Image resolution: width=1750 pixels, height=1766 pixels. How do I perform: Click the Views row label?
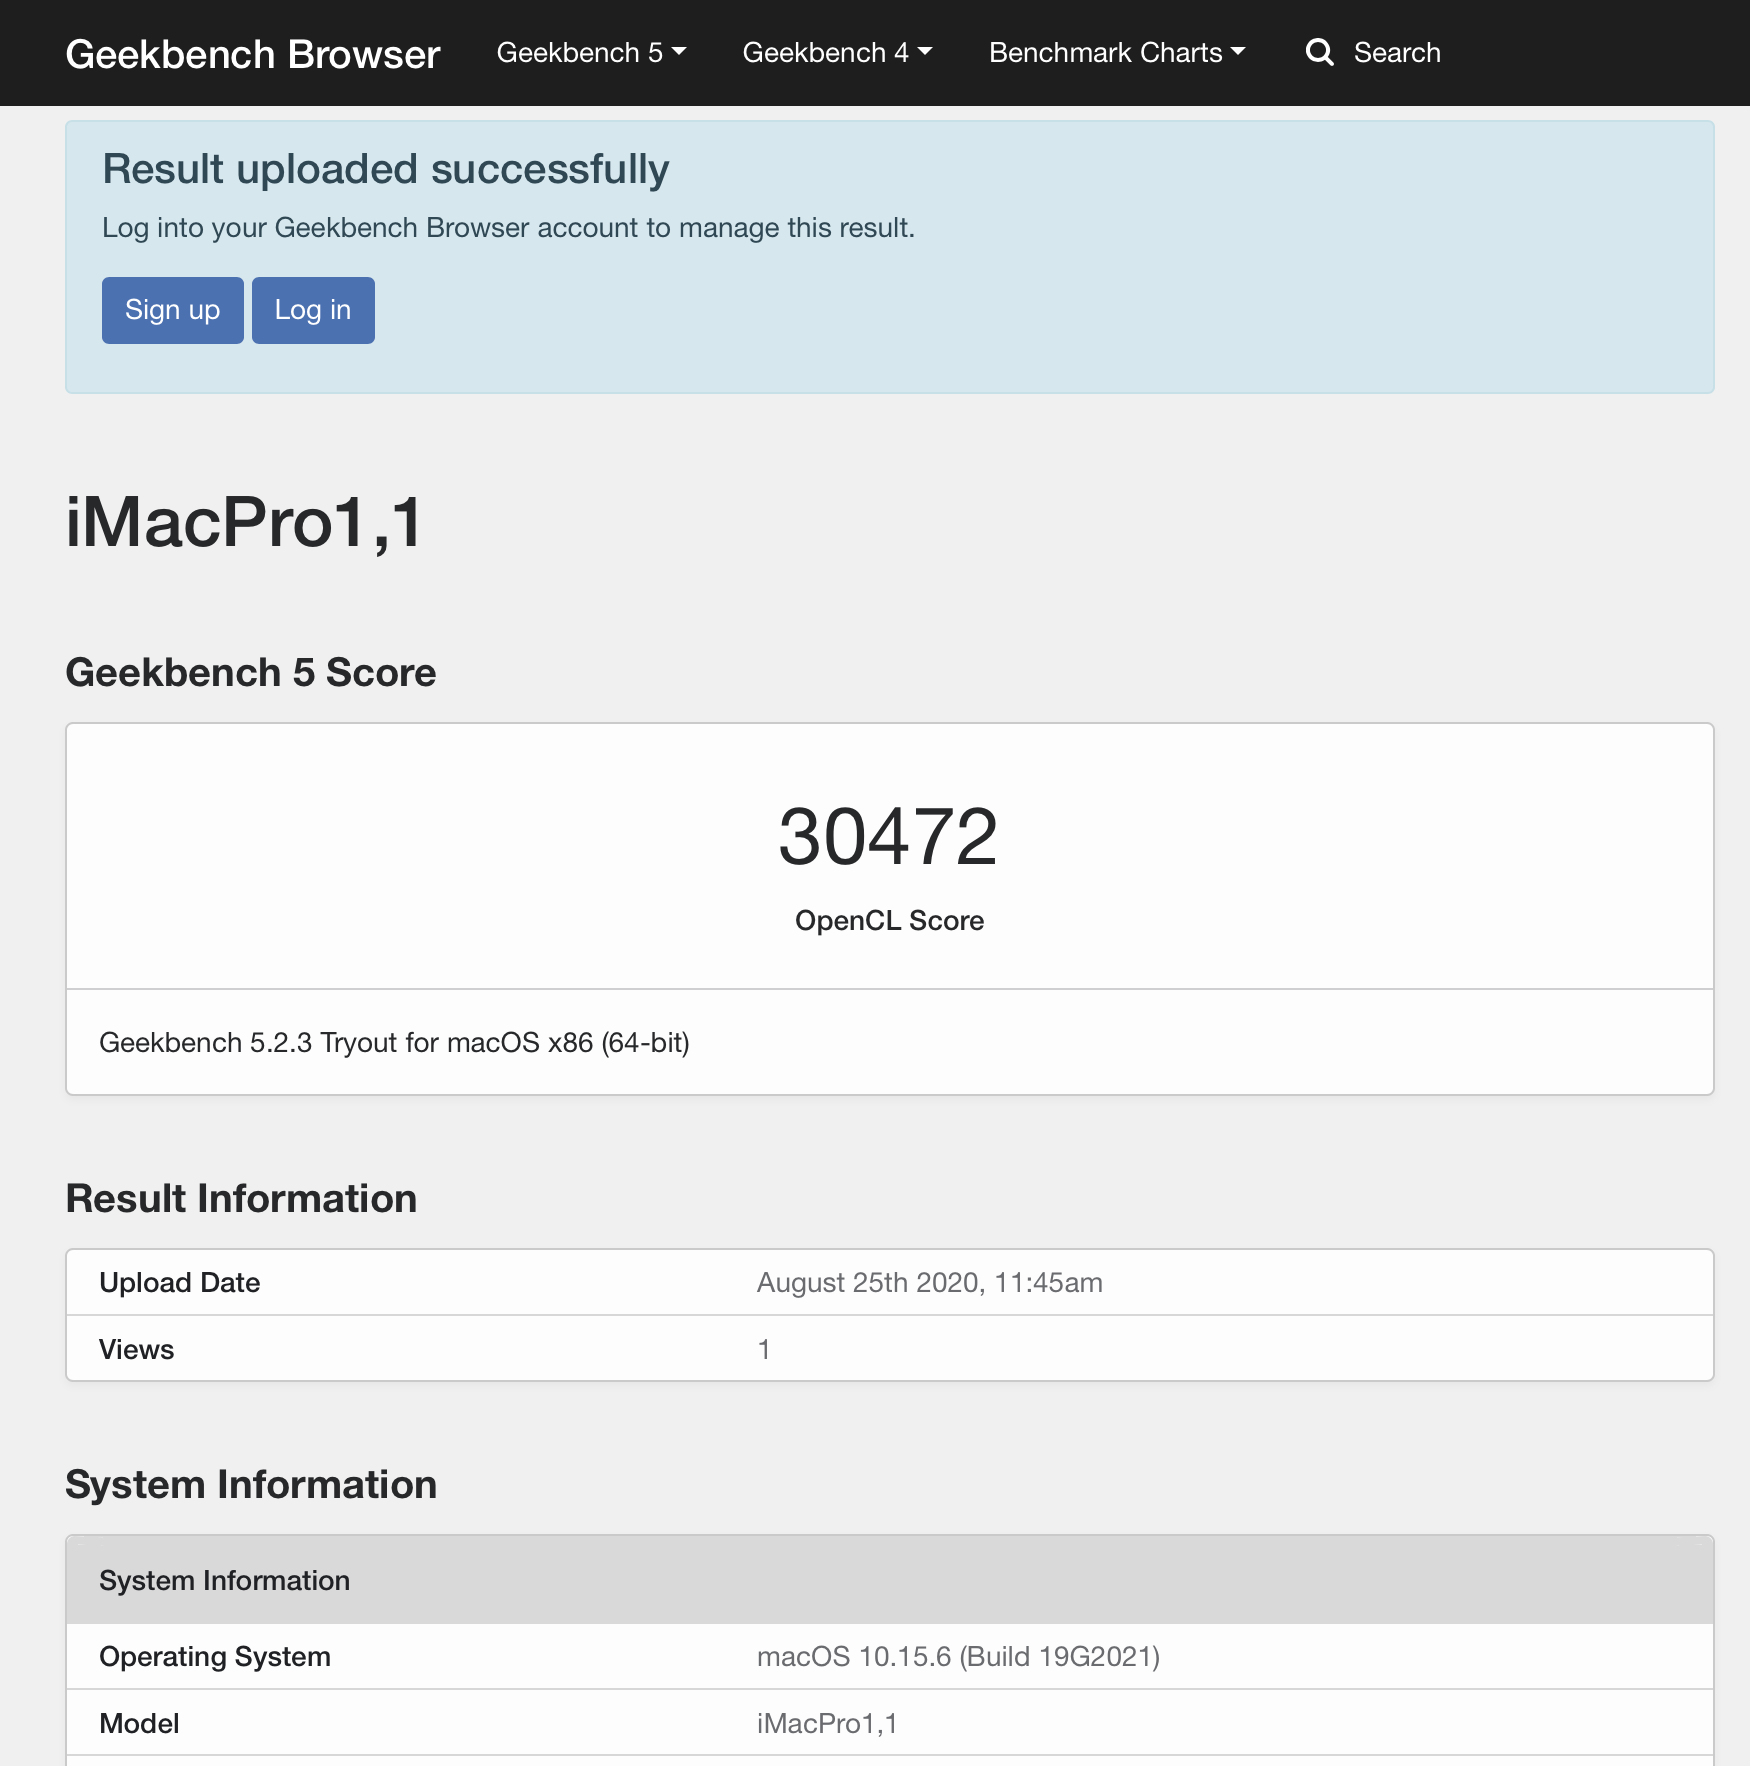(x=137, y=1349)
